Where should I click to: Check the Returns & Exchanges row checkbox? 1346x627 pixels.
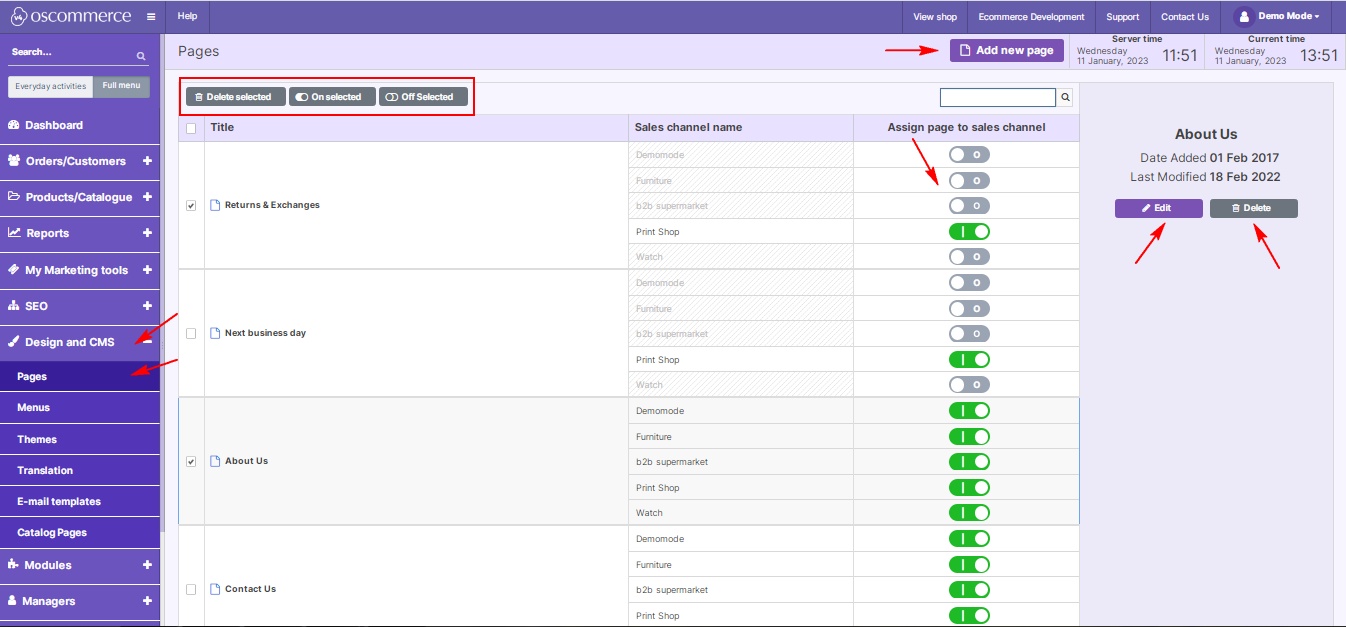click(191, 205)
